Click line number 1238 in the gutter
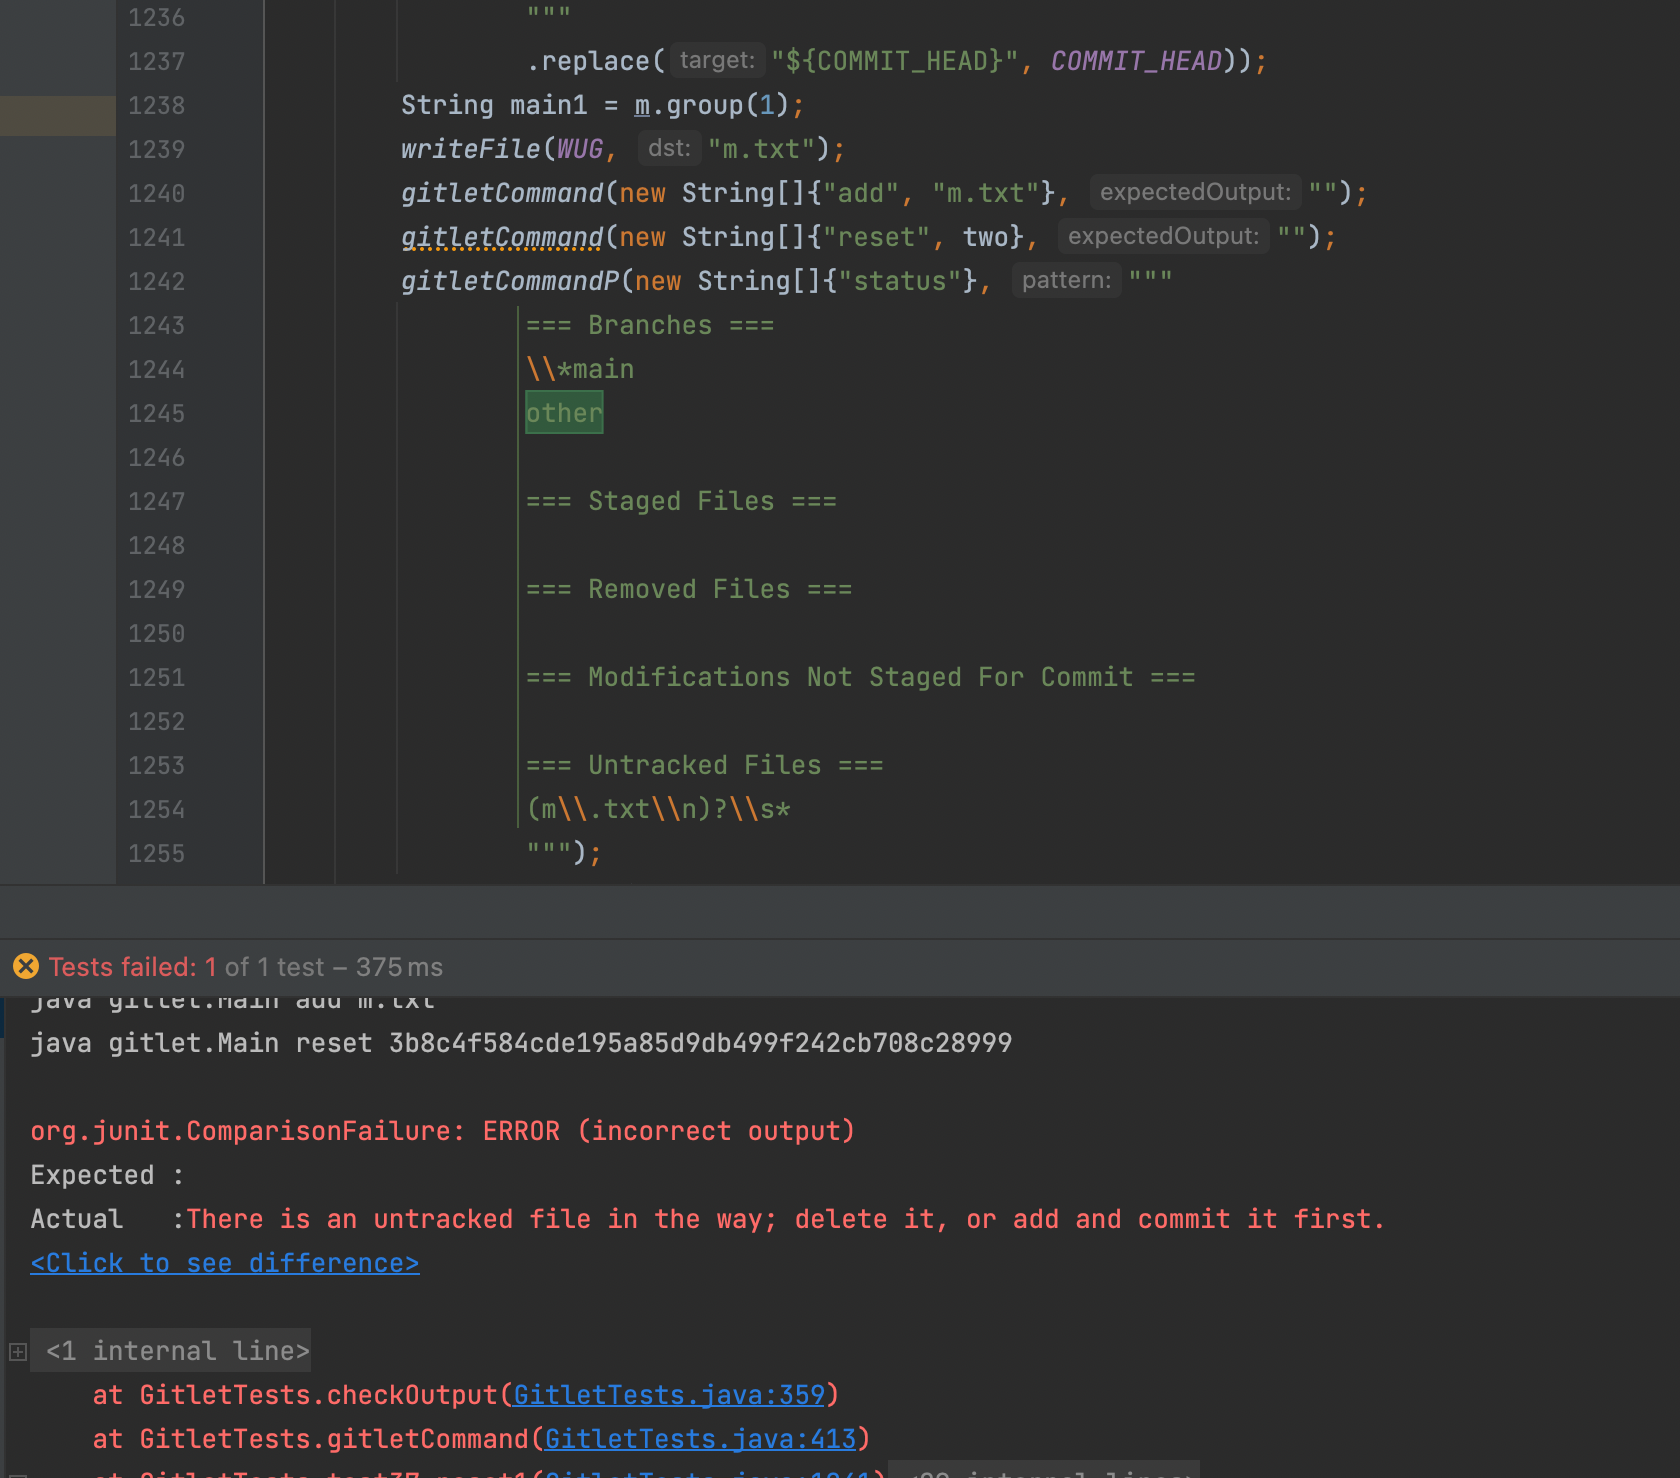This screenshot has width=1680, height=1478. [156, 106]
